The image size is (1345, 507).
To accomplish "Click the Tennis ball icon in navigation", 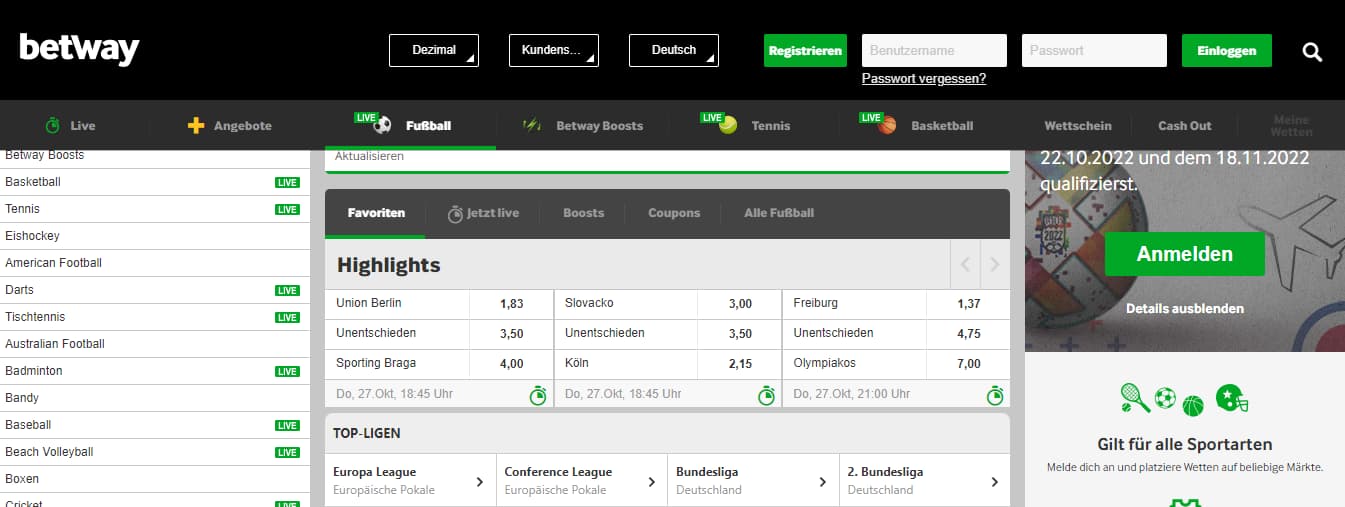I will [x=727, y=126].
